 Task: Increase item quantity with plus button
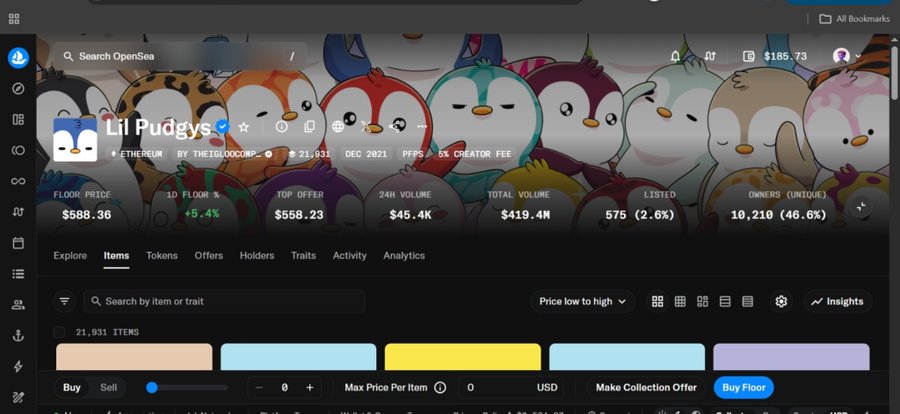310,388
